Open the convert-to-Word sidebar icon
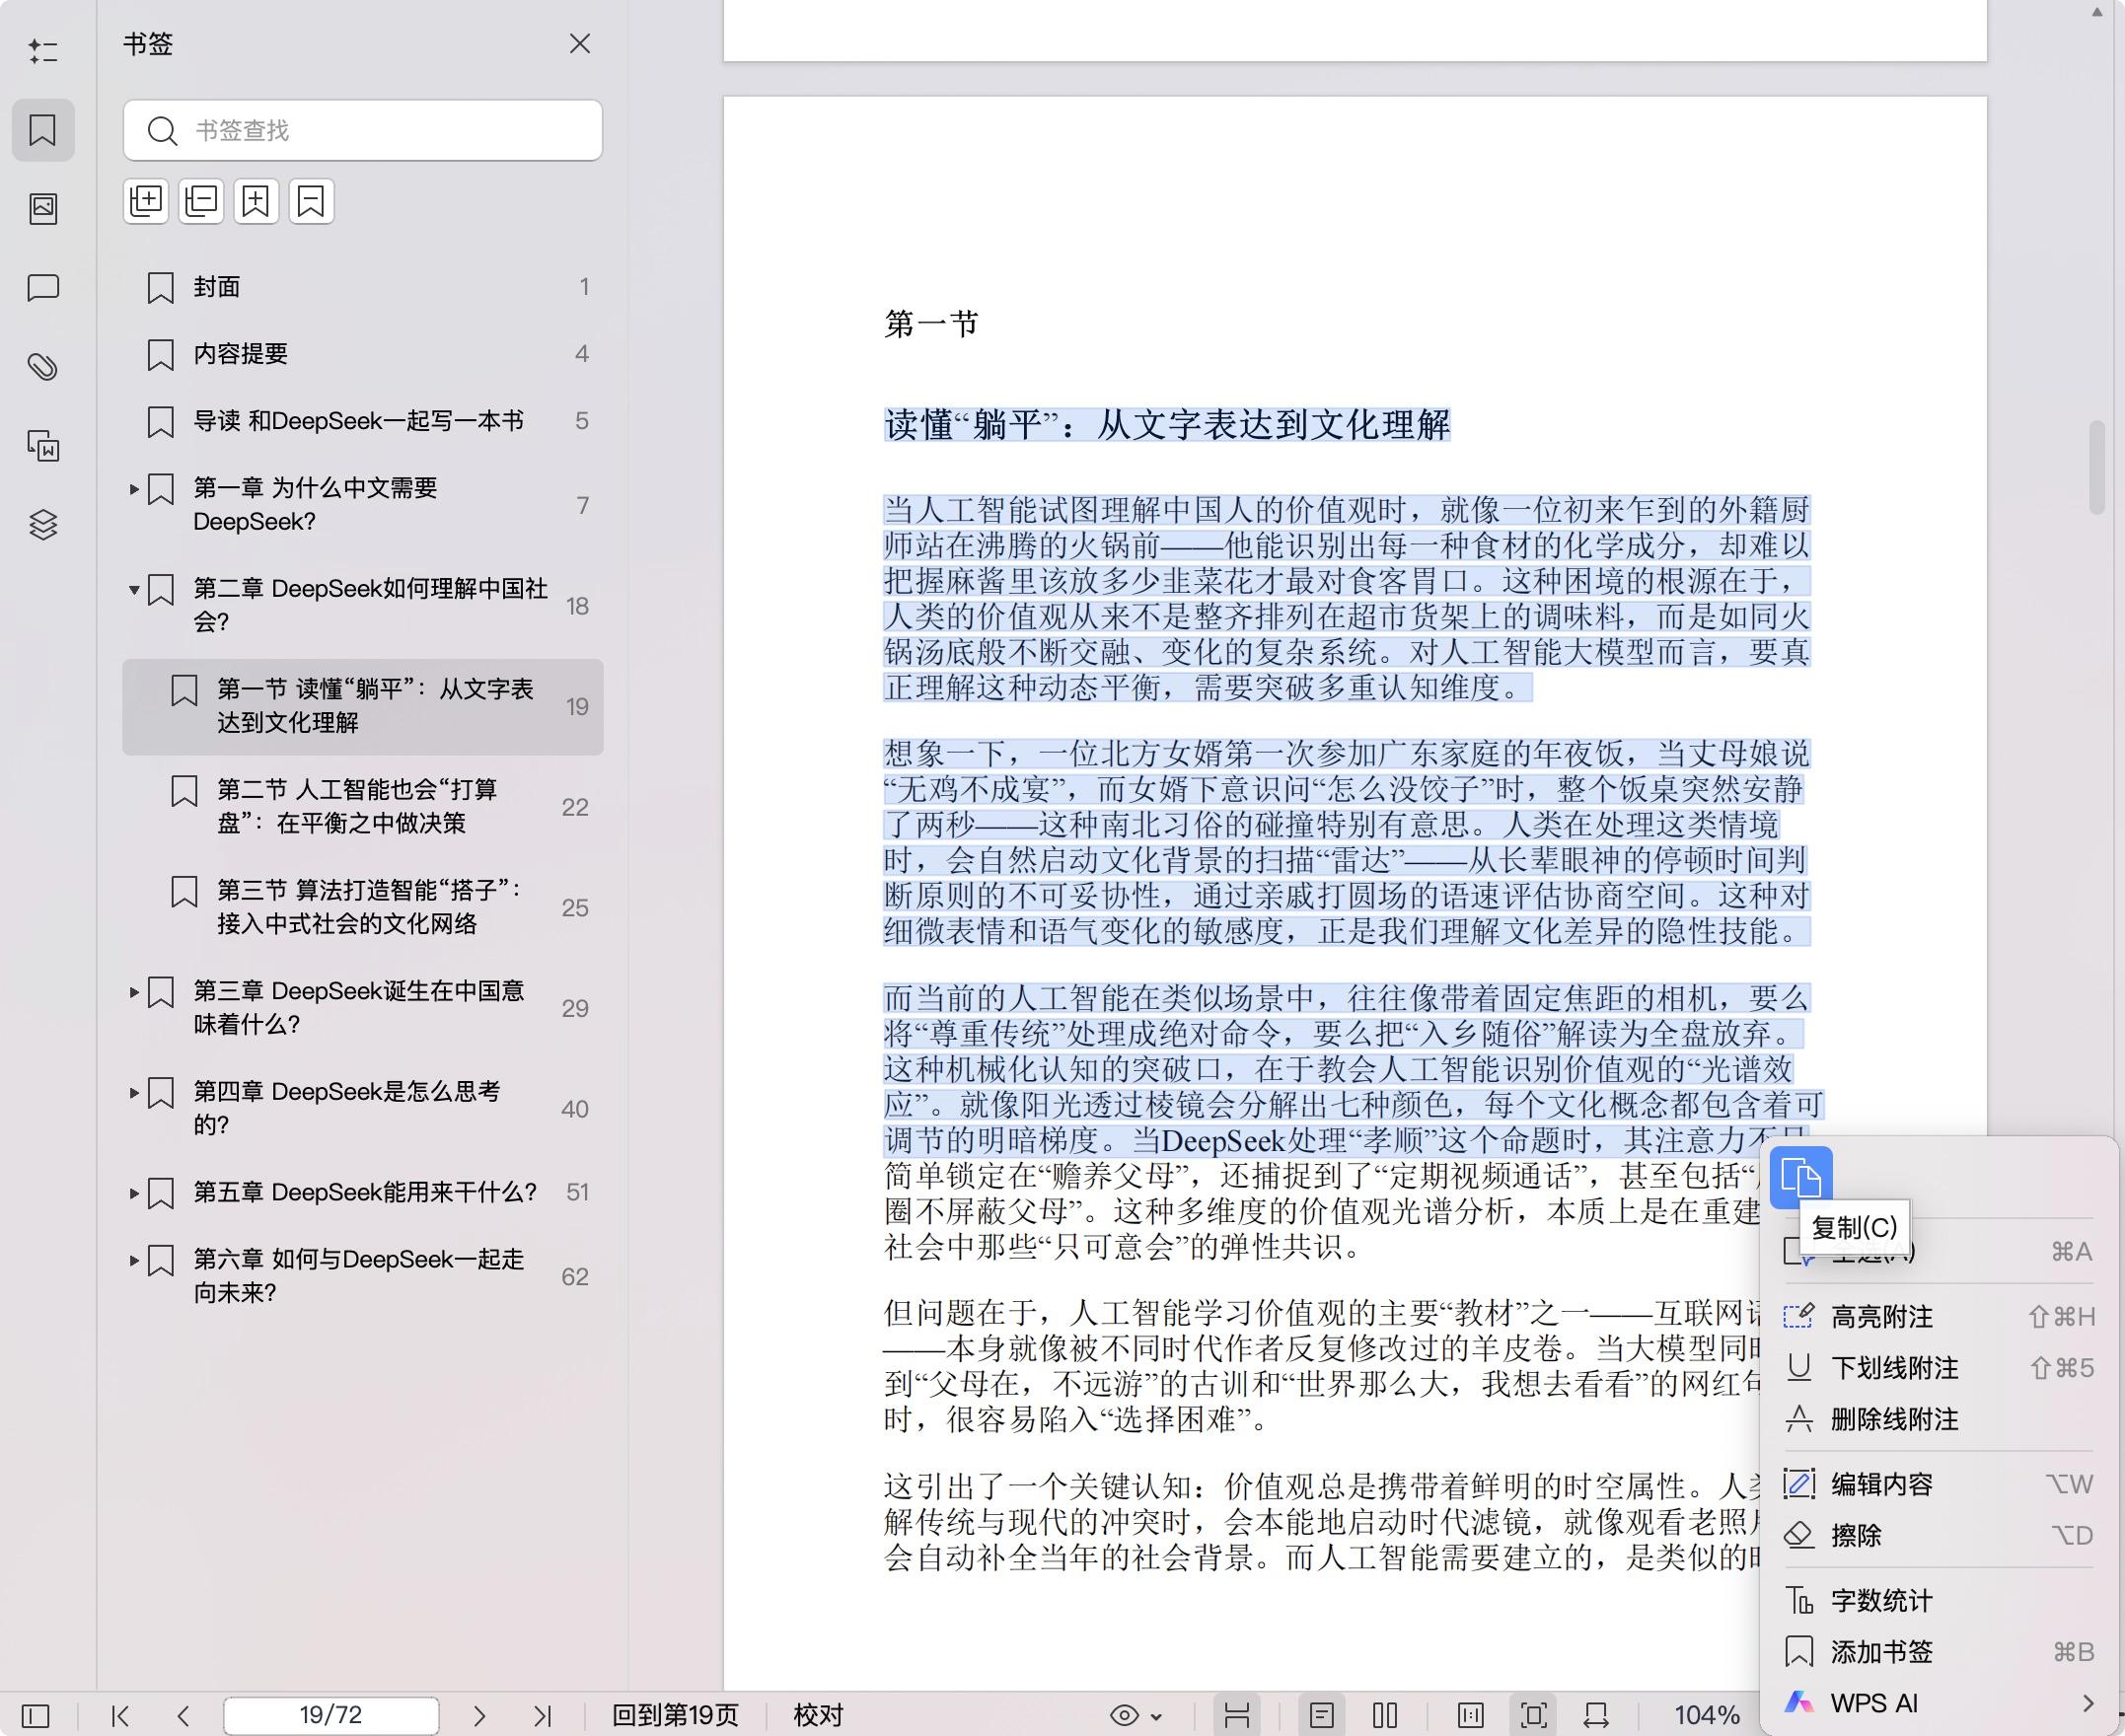 pos(43,446)
